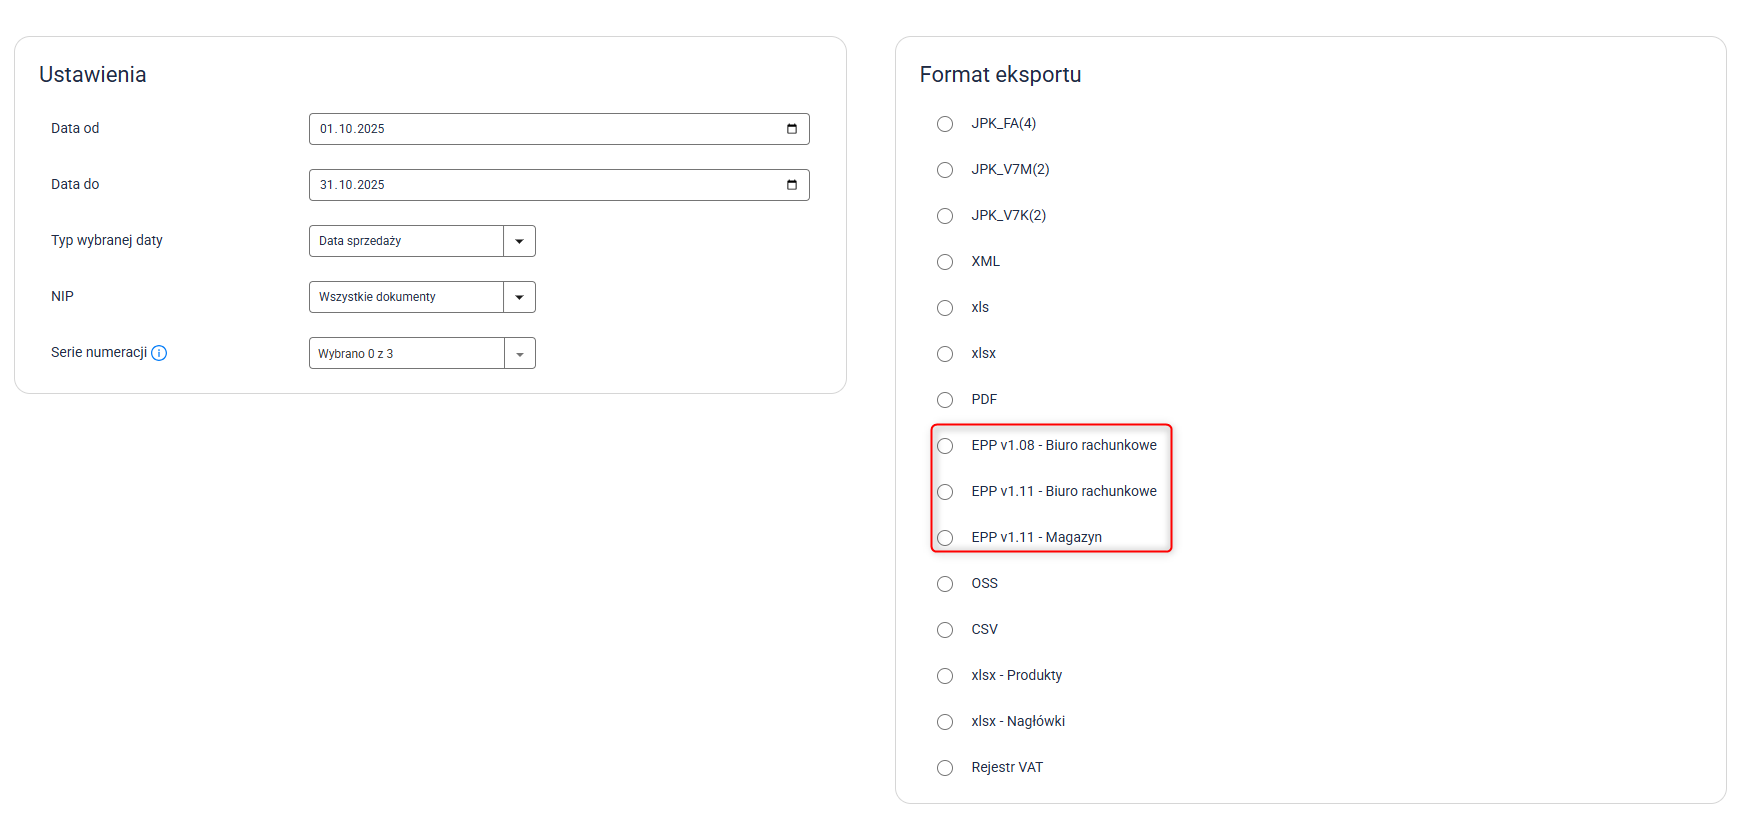Select JPK_FA(4) export format

pyautogui.click(x=945, y=124)
